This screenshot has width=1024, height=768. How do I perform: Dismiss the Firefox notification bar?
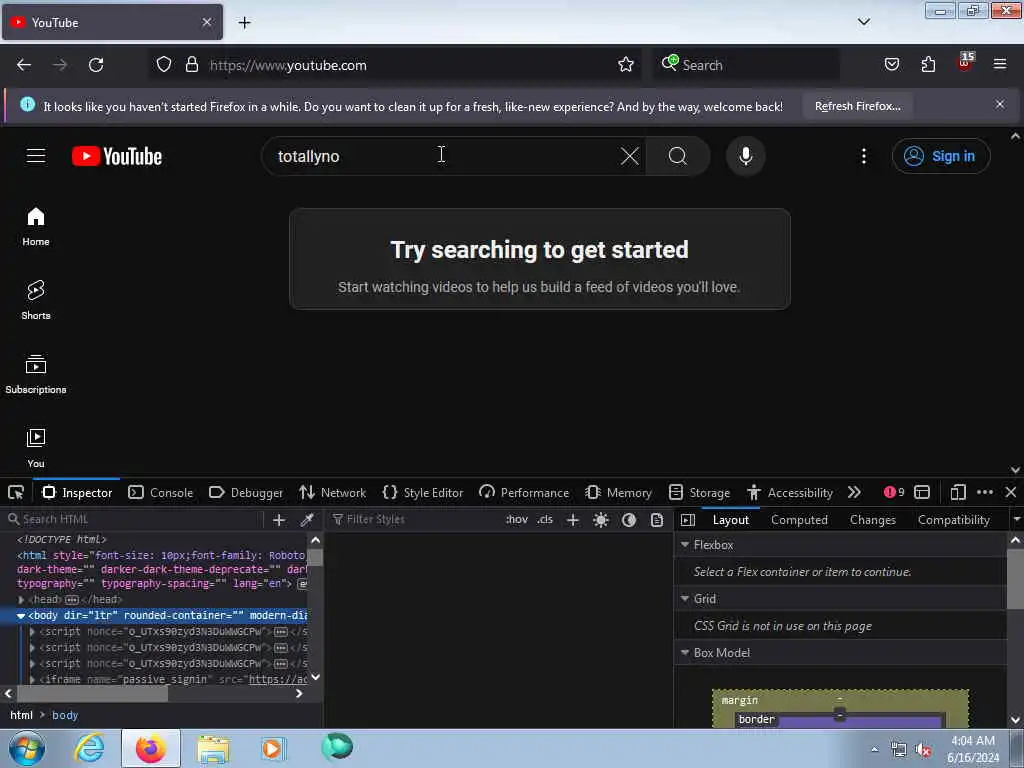(1000, 104)
